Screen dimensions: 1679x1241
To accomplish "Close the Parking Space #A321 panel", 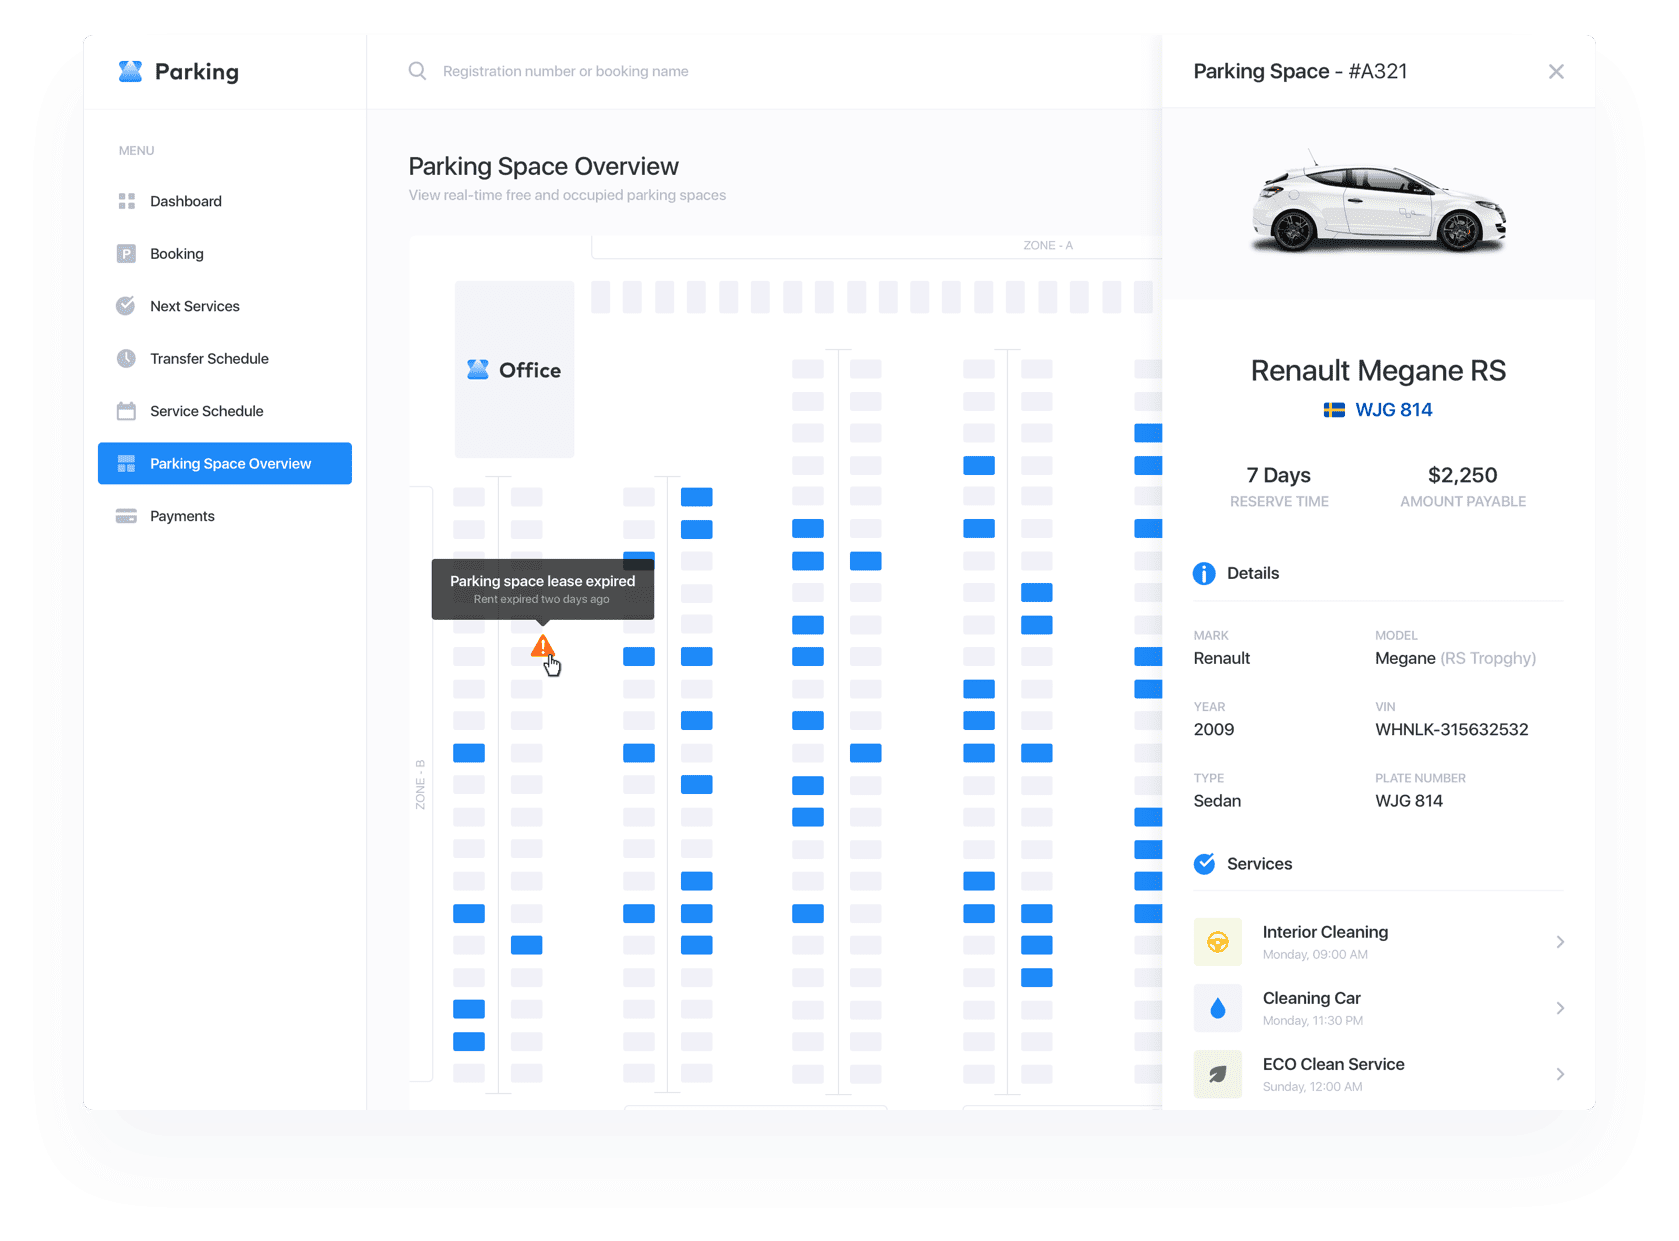I will click(x=1556, y=71).
